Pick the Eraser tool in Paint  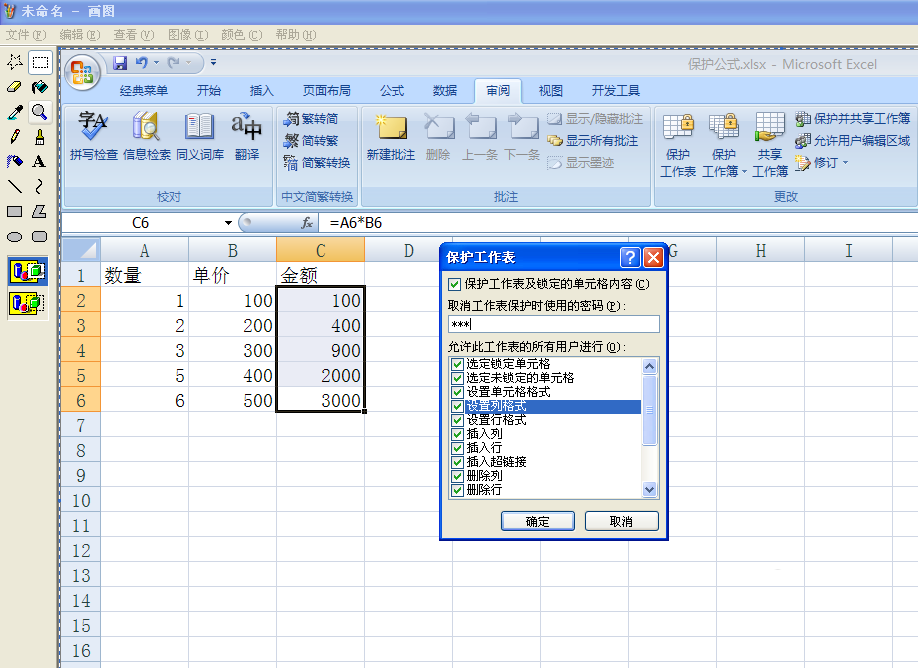[x=15, y=87]
